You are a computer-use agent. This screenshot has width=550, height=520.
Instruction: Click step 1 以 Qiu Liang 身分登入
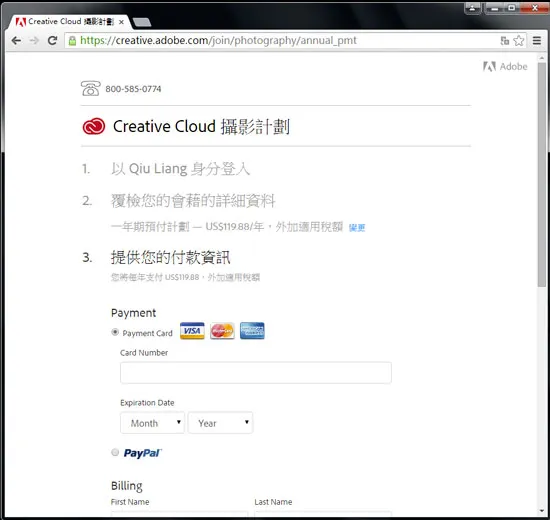pyautogui.click(x=181, y=169)
